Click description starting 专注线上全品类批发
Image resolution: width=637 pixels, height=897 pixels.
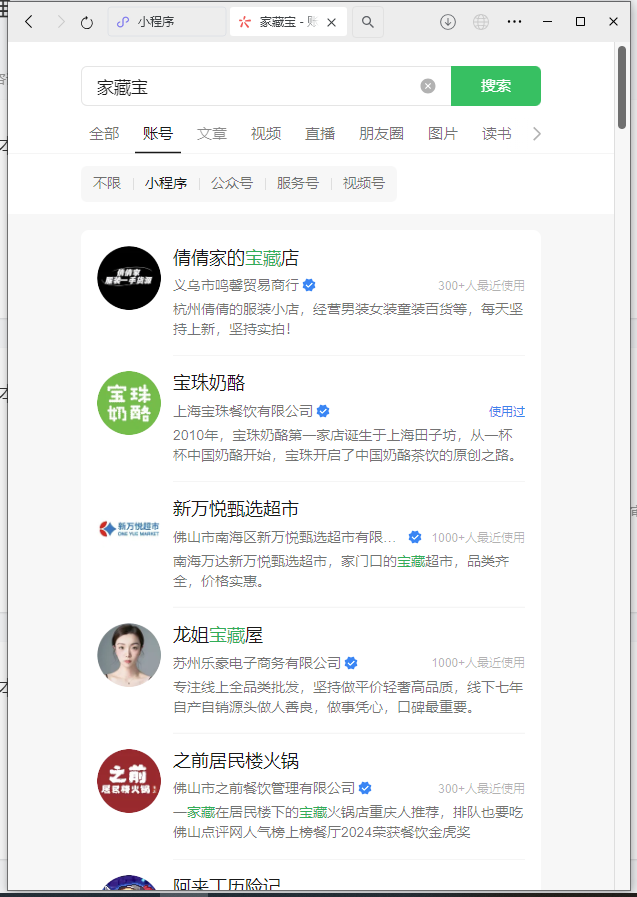click(x=348, y=697)
